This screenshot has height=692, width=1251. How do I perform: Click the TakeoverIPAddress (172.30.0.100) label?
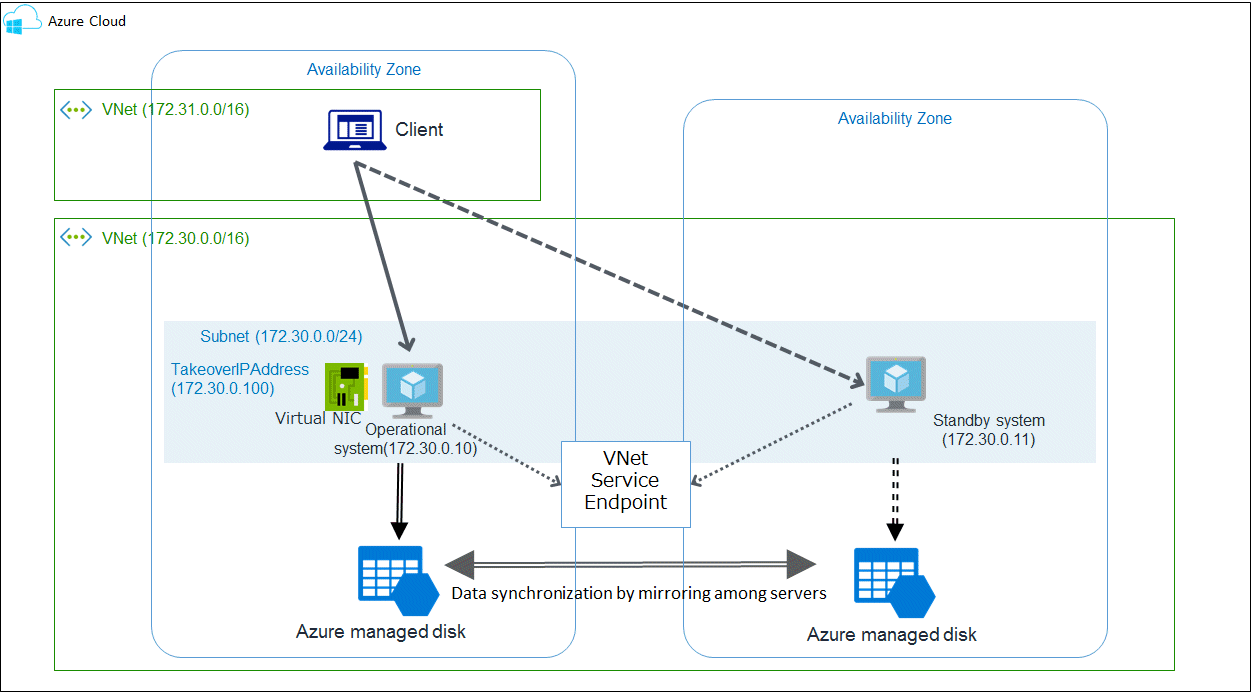point(240,379)
